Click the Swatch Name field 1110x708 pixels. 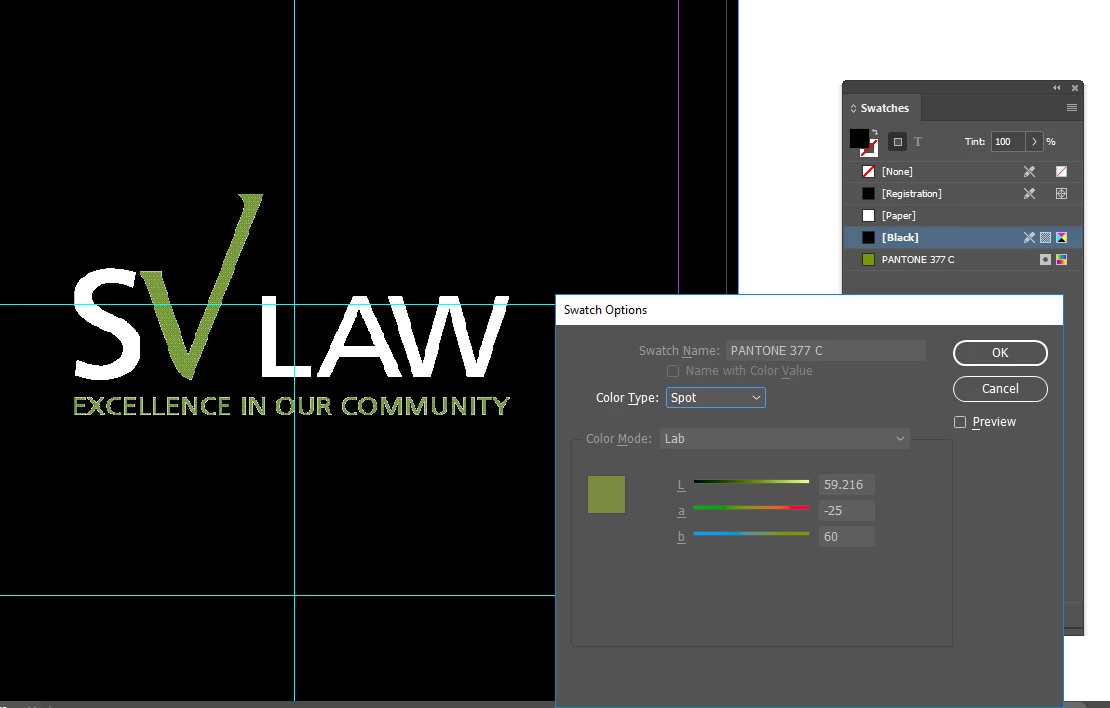click(825, 350)
